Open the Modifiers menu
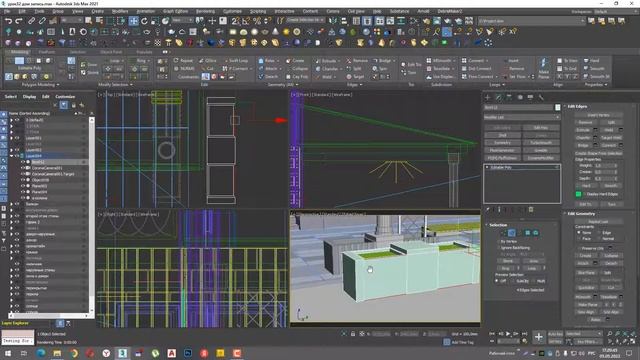Viewport: 640px width, 360px height. pos(120,11)
